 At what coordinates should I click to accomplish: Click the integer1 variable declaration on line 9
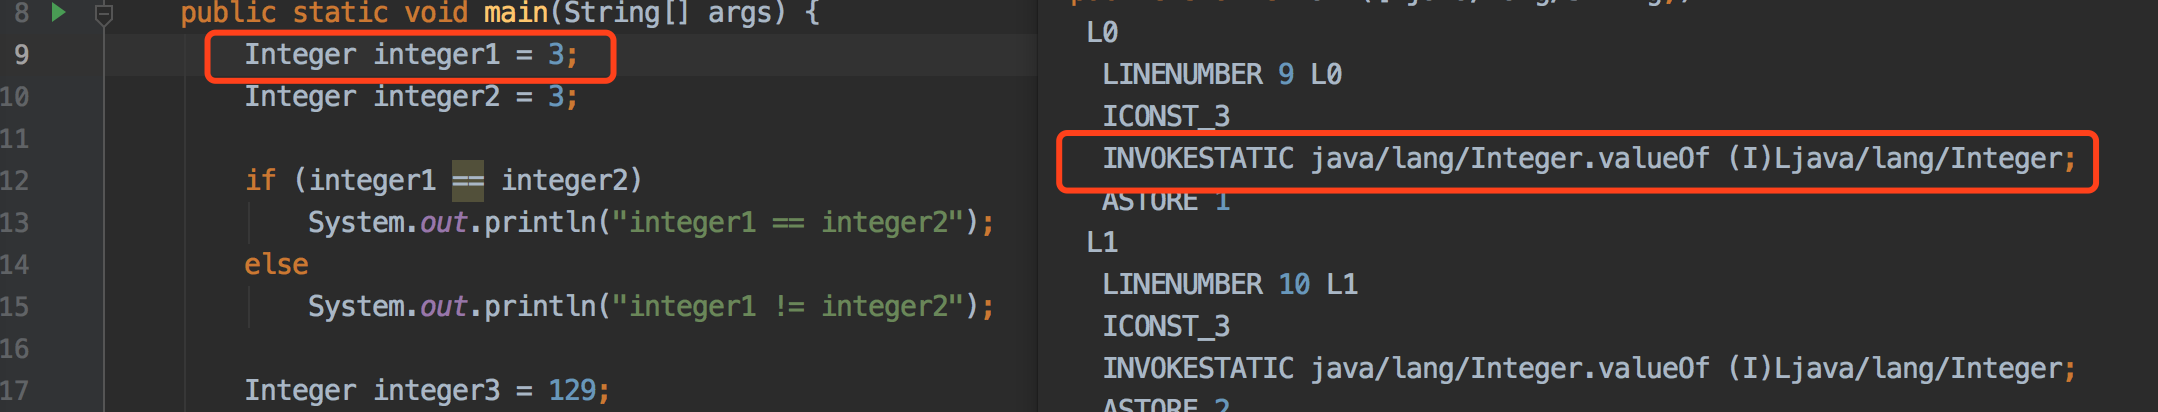(x=436, y=55)
